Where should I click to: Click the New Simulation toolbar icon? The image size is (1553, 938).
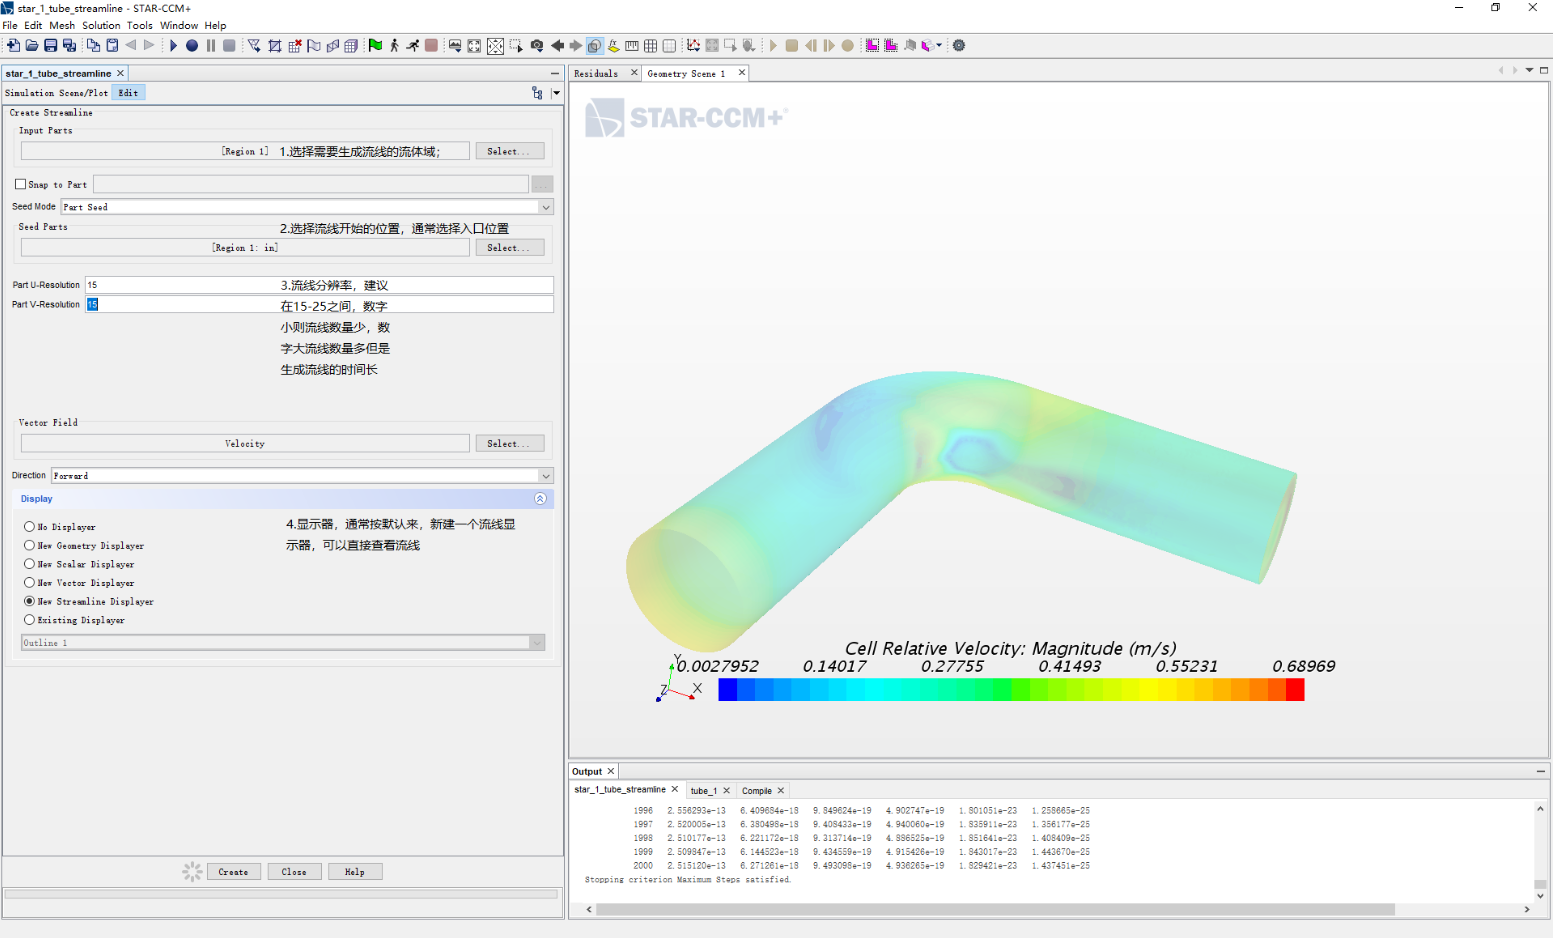13,45
